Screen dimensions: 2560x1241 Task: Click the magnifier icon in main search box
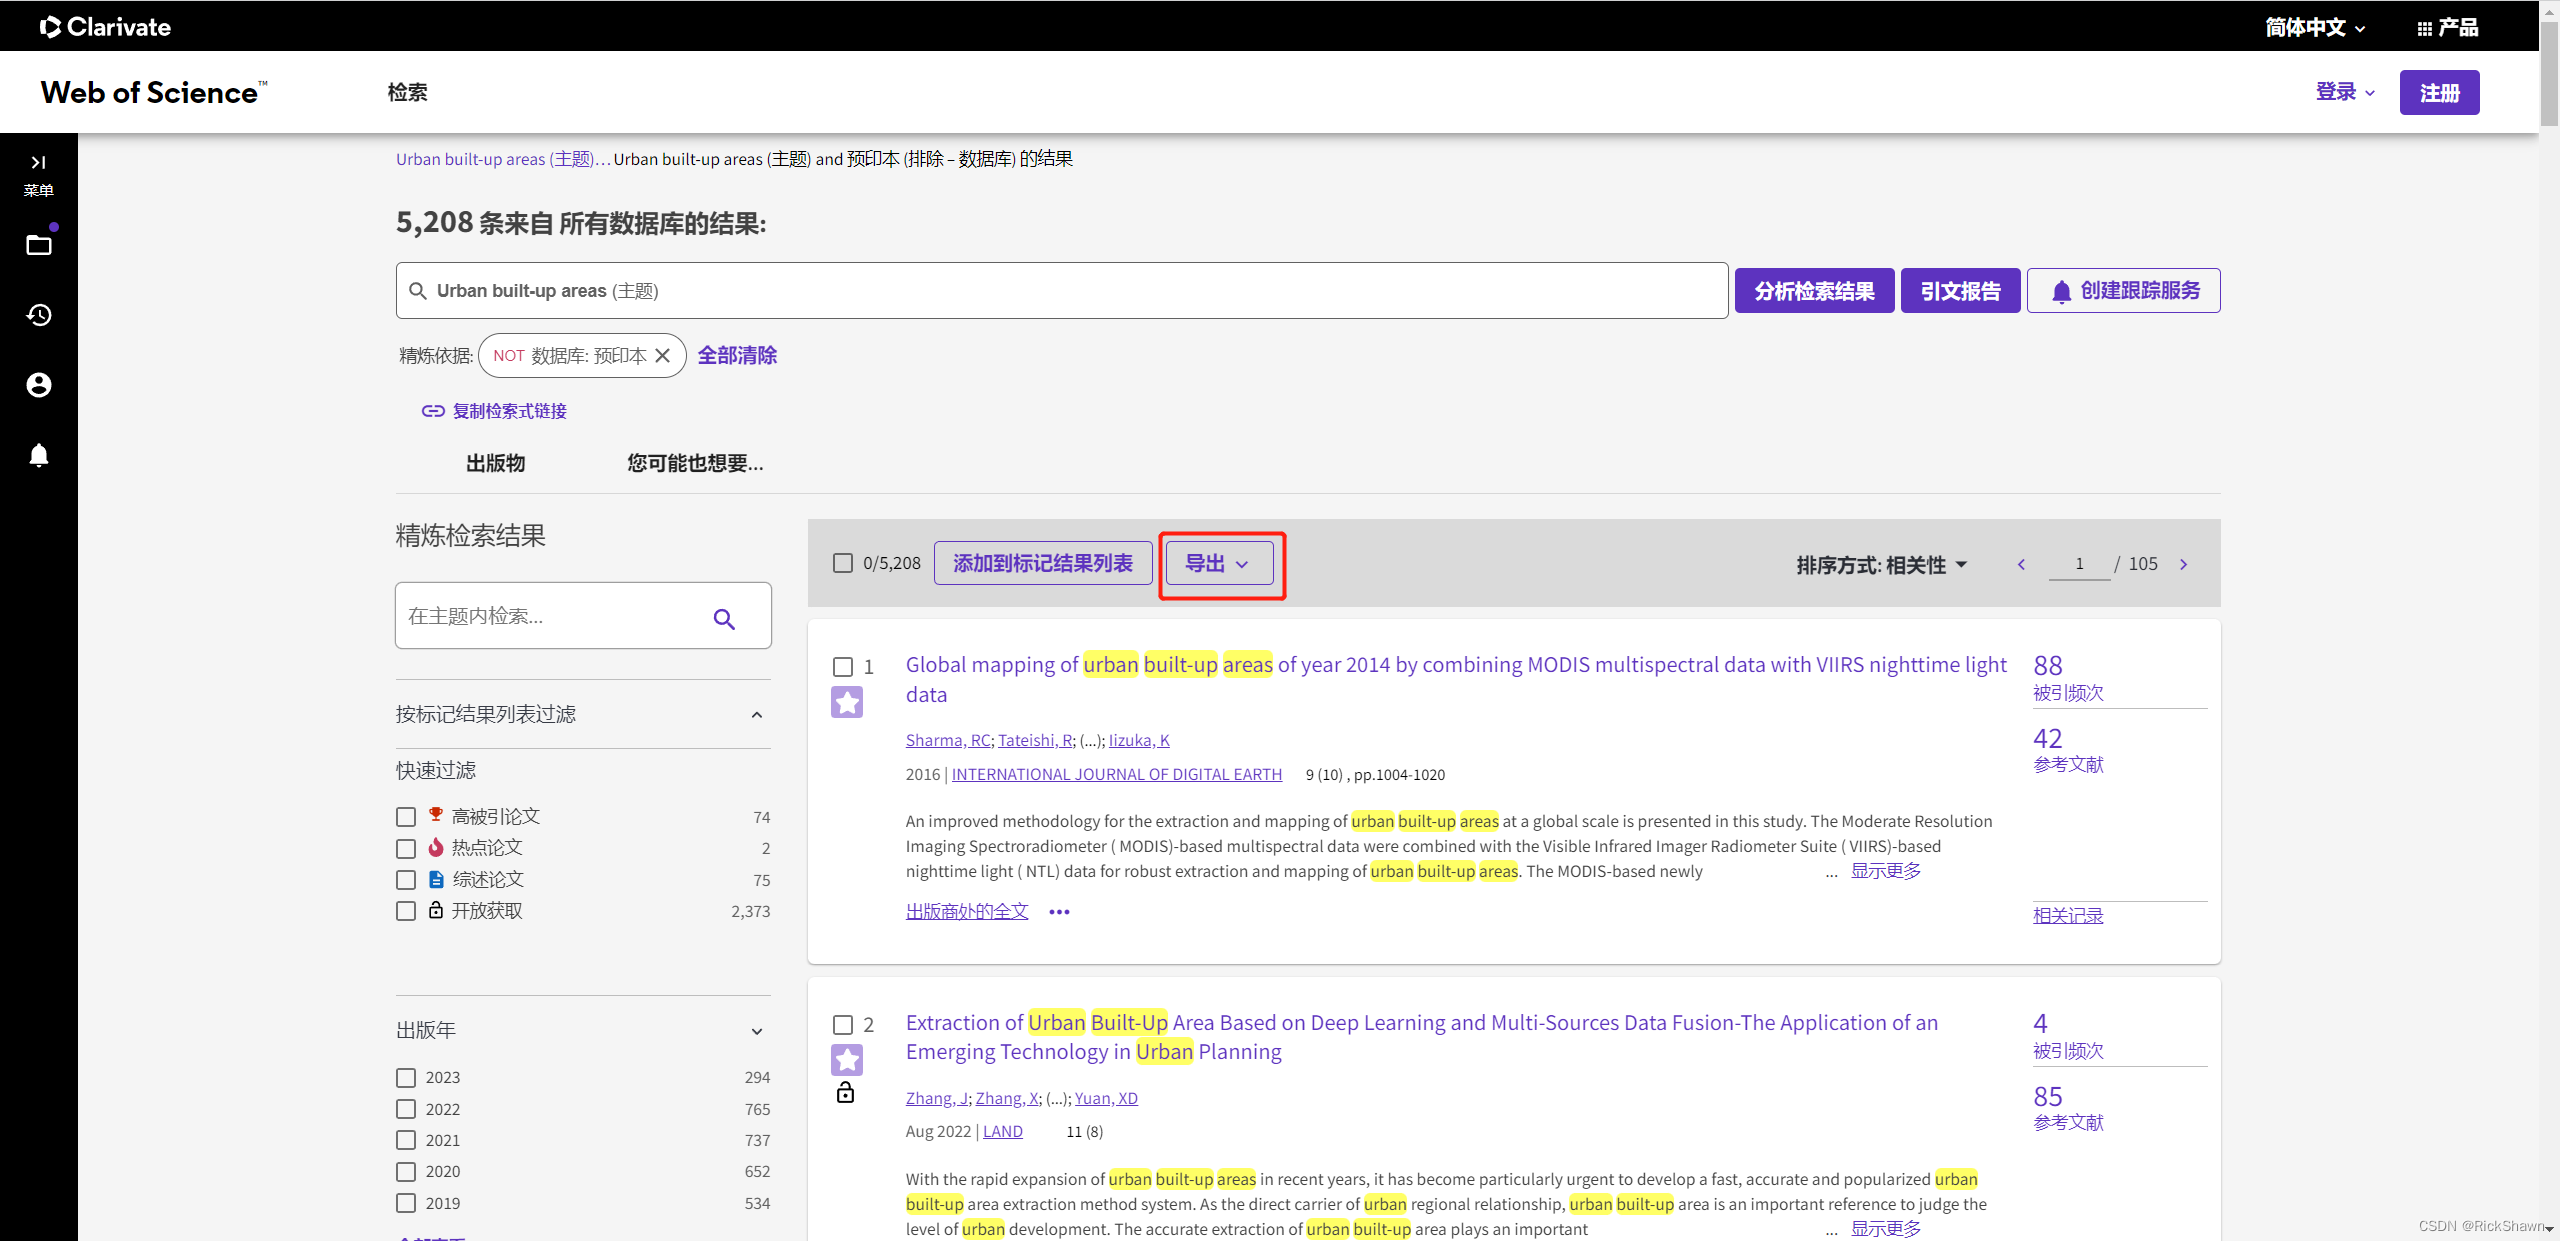pos(418,291)
